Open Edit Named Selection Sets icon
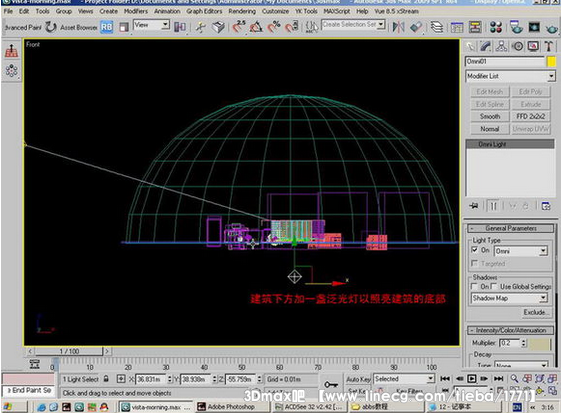Screen dimensions: 565x413 tap(312, 27)
